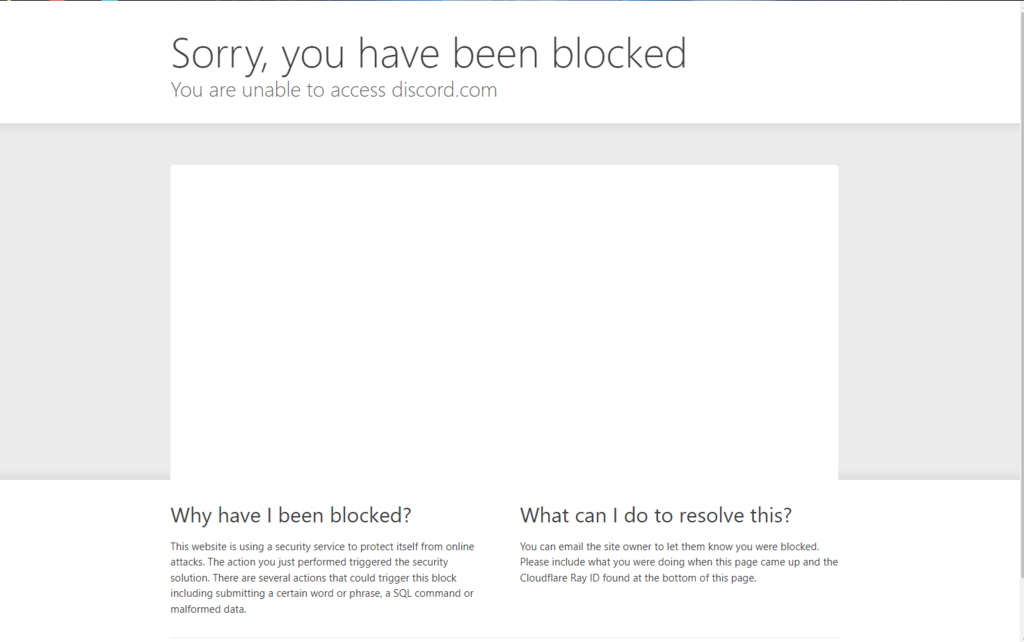This screenshot has width=1024, height=642.
Task: Click the "Sorry, you have been blocked" heading
Action: (x=428, y=54)
